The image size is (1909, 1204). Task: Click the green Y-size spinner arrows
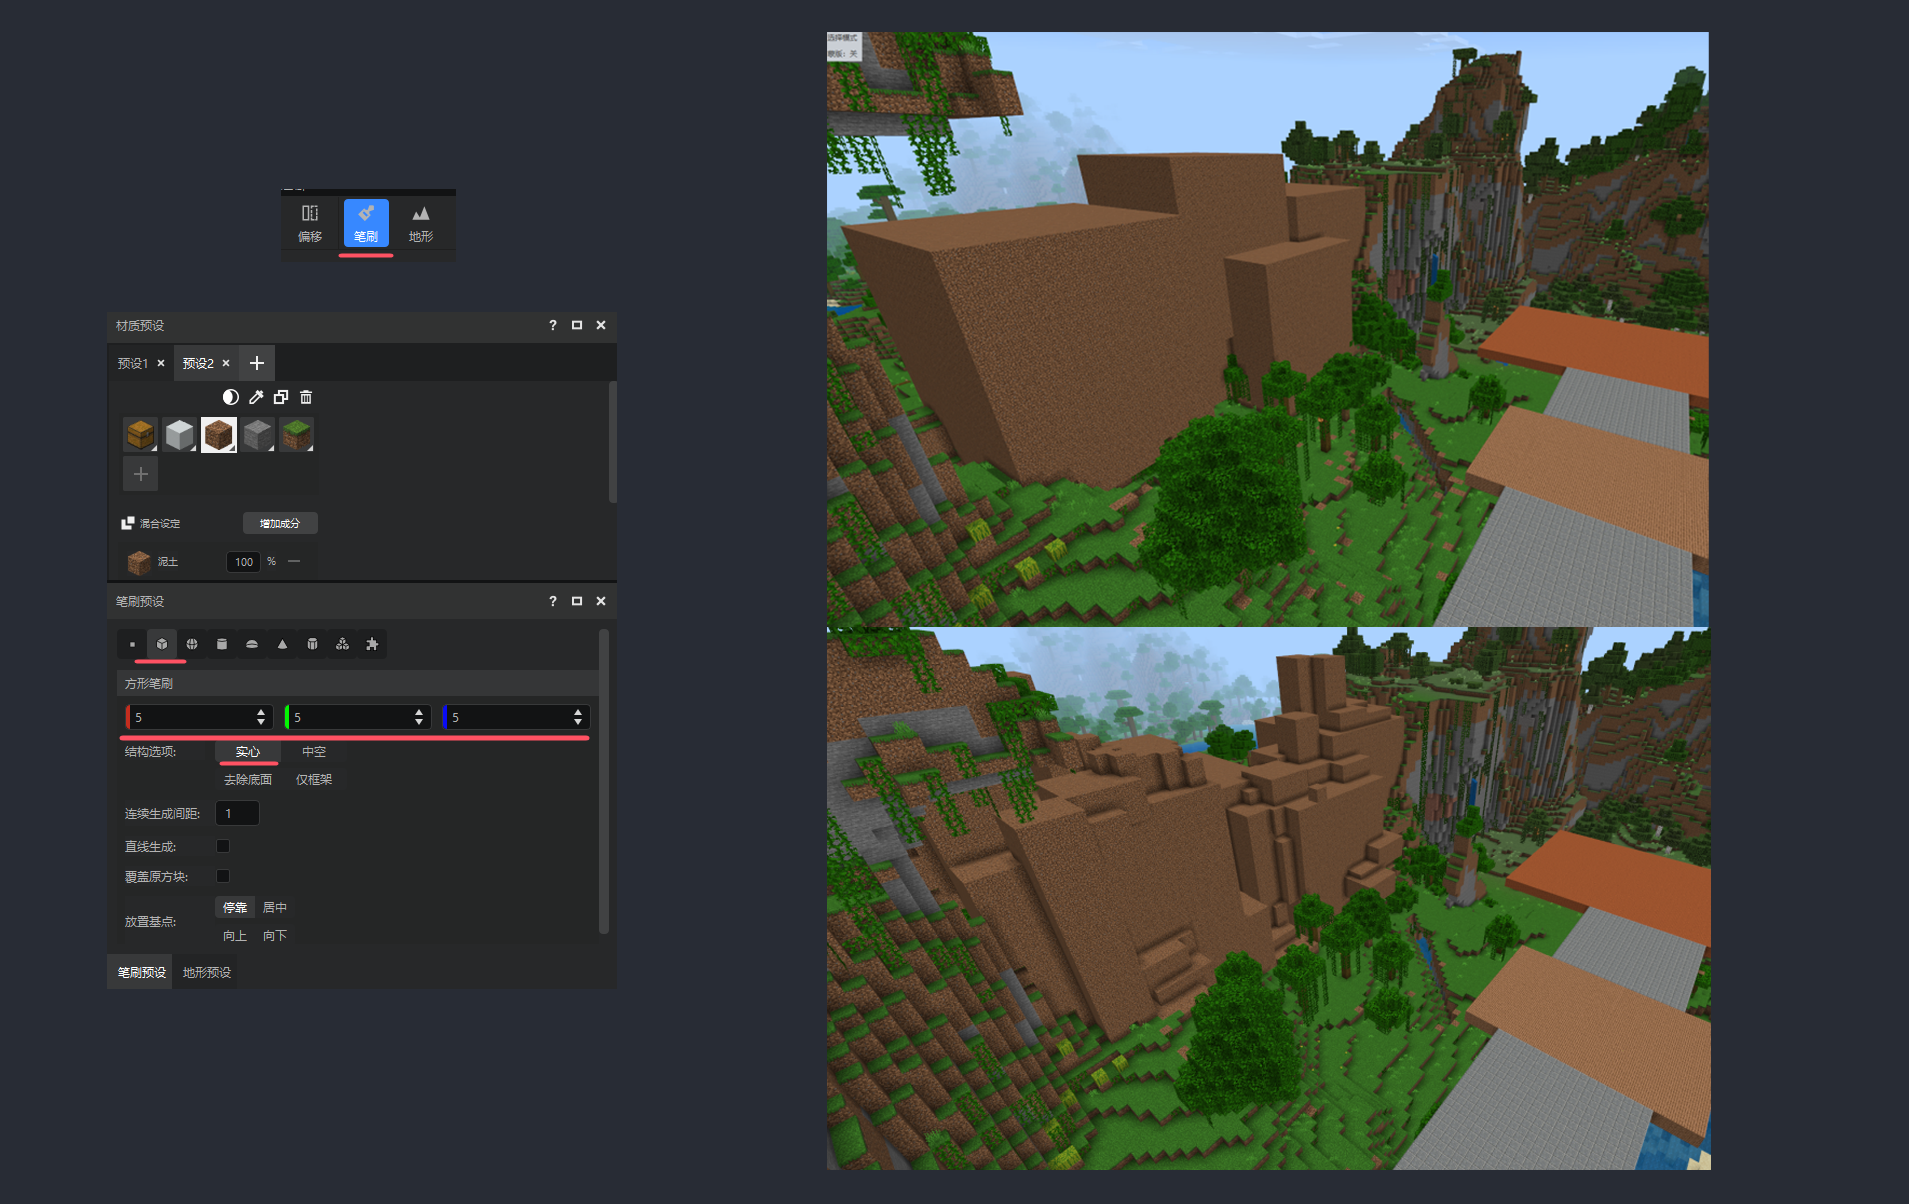[x=419, y=717]
